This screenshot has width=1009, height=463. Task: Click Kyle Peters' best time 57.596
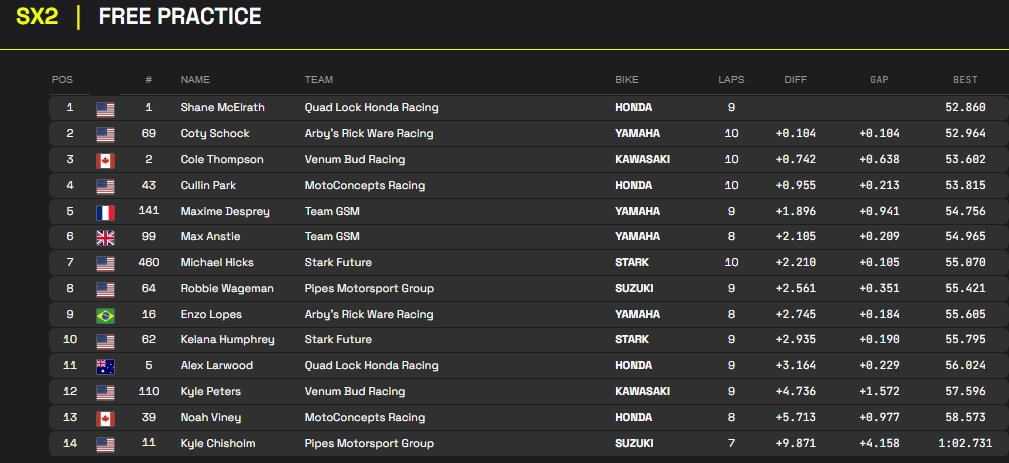pyautogui.click(x=965, y=392)
